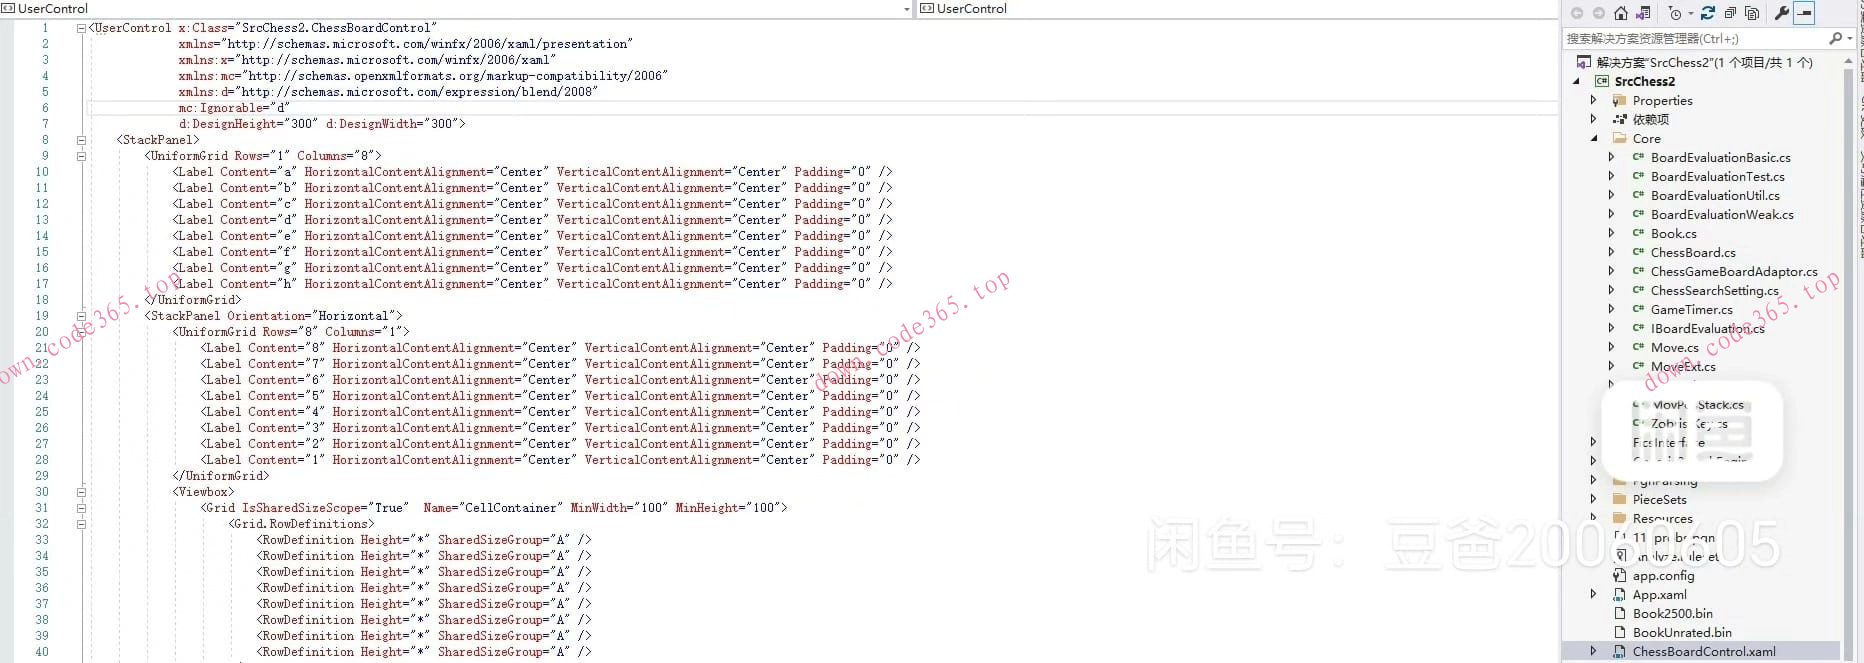Viewport: 1864px width, 663px height.
Task: Click the Core folder icon
Action: coord(1620,138)
